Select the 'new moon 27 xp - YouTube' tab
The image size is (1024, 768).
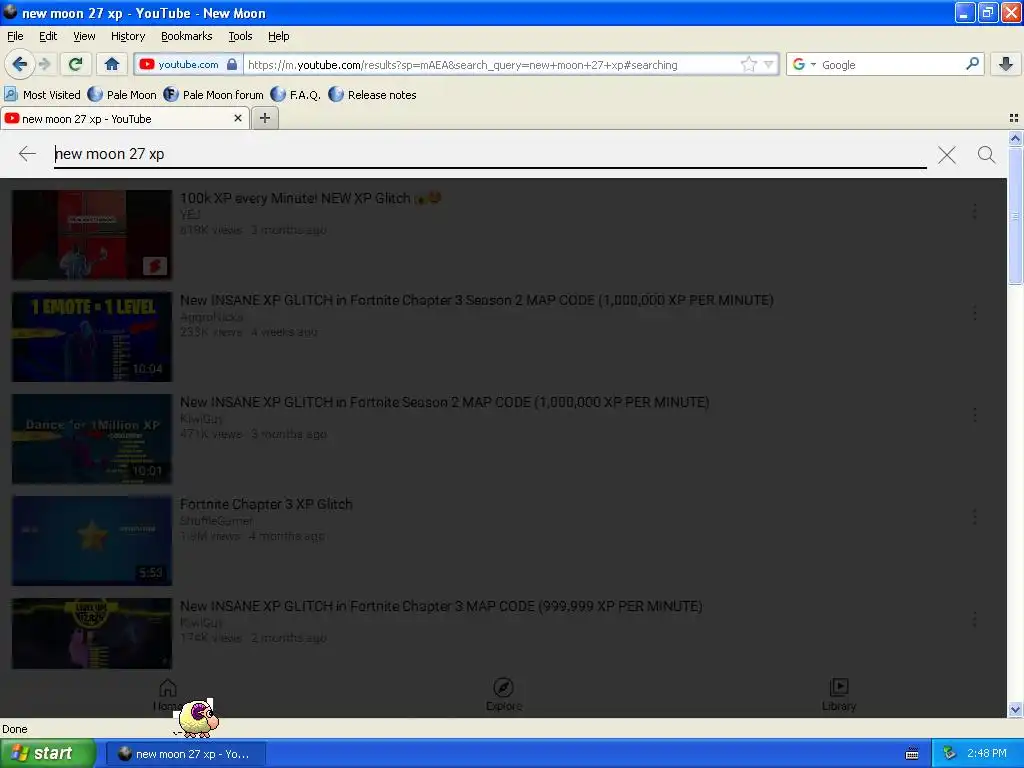pos(124,119)
